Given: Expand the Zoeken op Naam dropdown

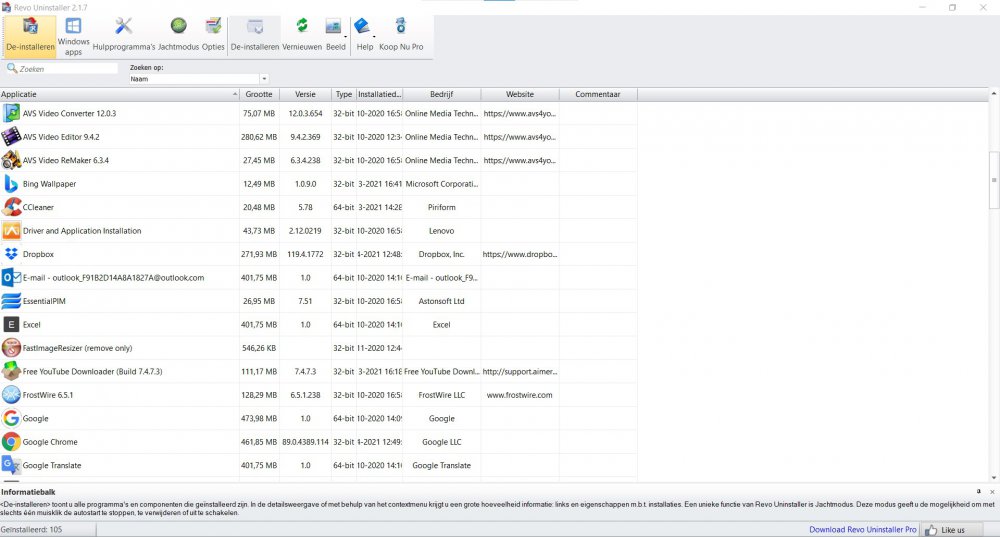Looking at the screenshot, I should [264, 79].
